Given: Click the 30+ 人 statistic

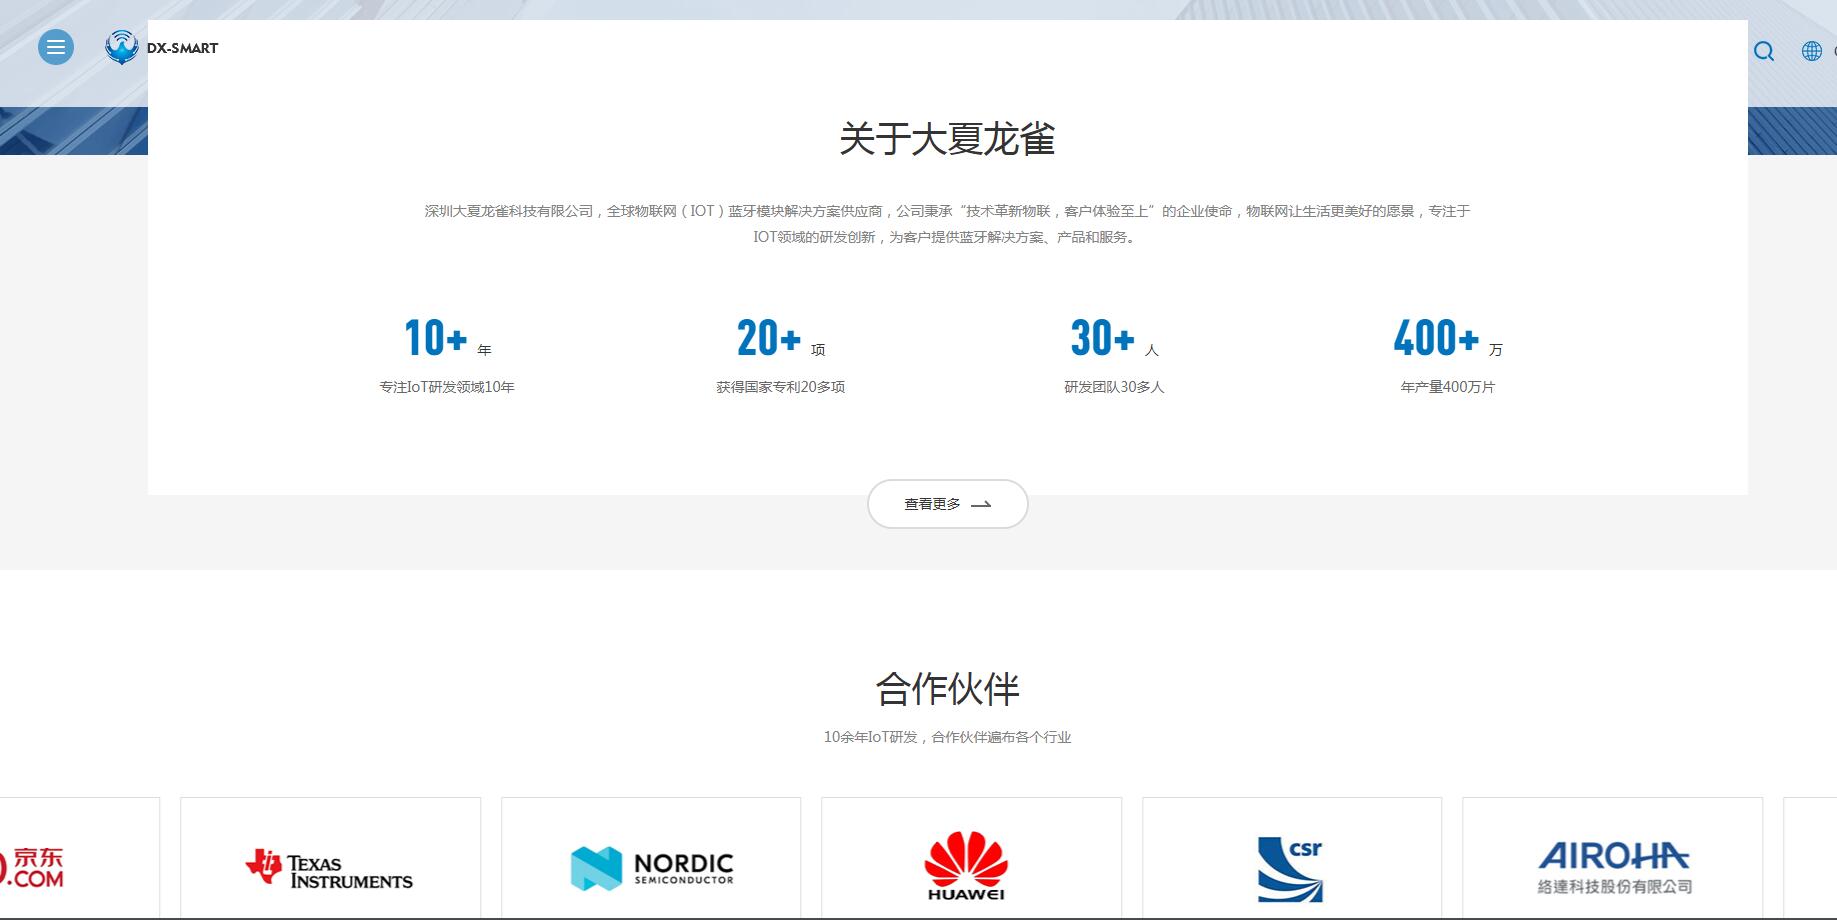Looking at the screenshot, I should 1114,338.
